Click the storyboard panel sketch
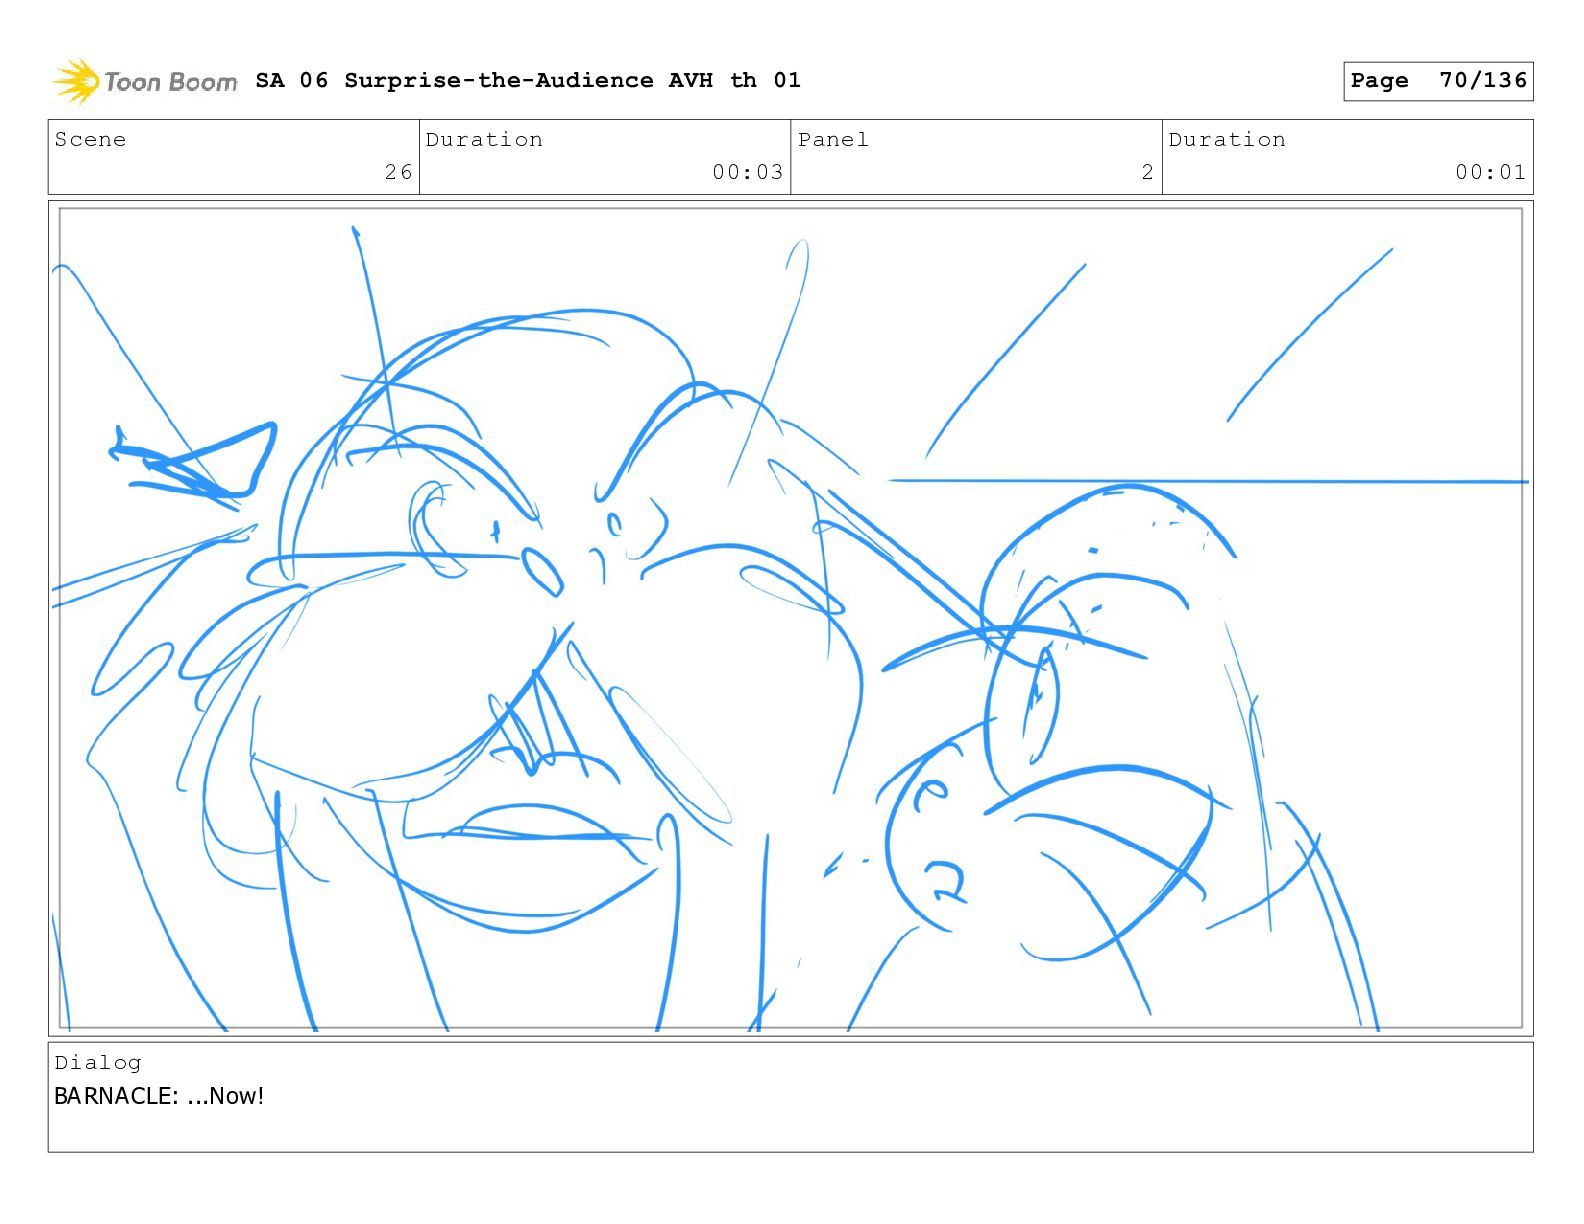The width and height of the screenshot is (1584, 1224). click(790, 618)
